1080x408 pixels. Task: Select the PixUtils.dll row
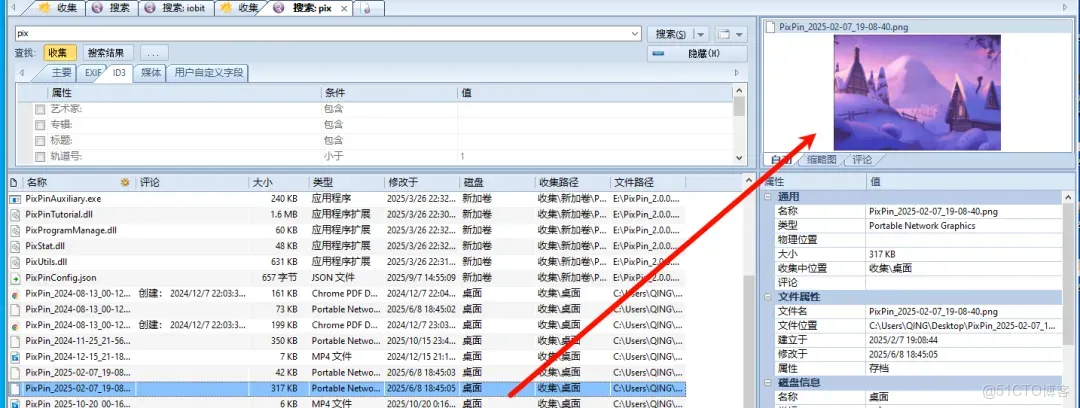pyautogui.click(x=346, y=262)
